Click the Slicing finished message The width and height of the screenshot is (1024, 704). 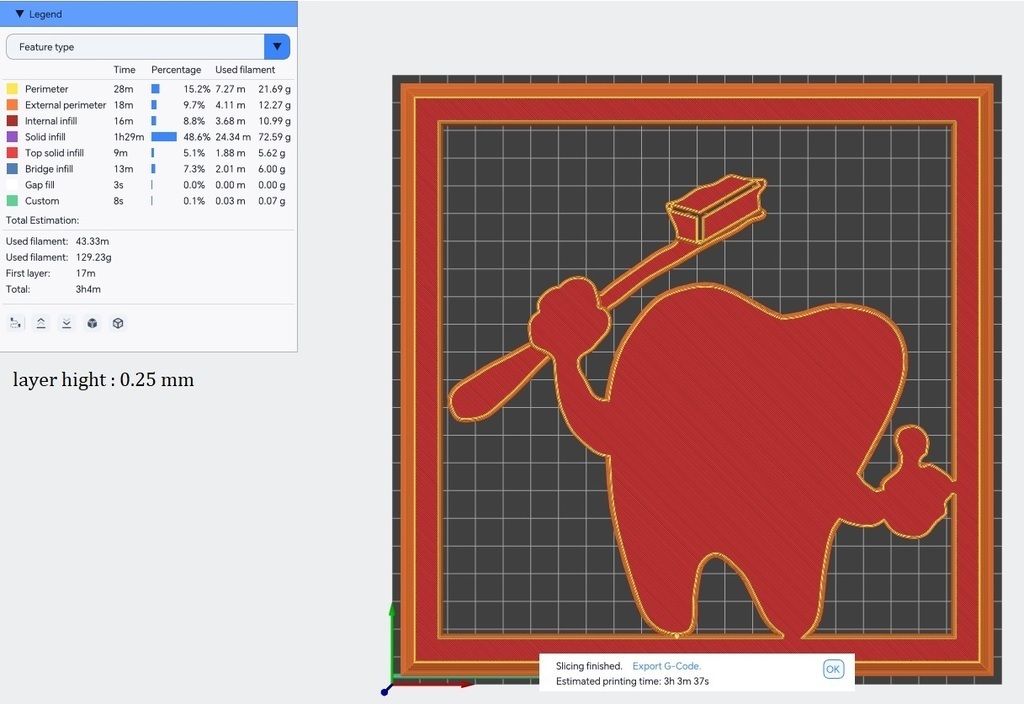[x=589, y=666]
